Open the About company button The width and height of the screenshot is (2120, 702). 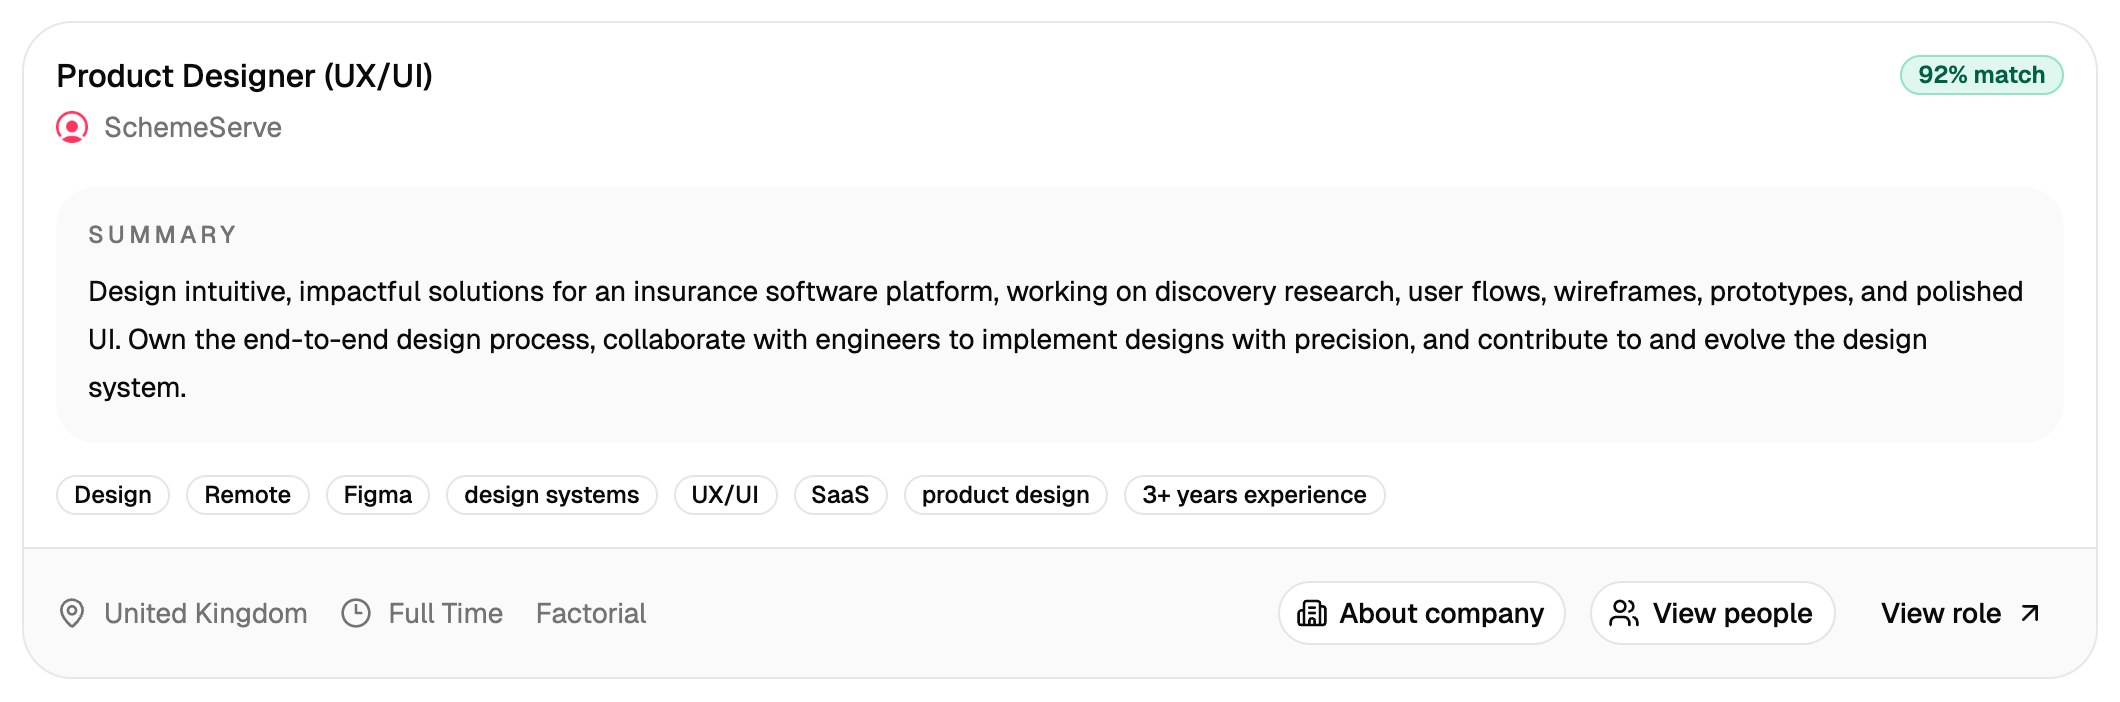(x=1421, y=613)
